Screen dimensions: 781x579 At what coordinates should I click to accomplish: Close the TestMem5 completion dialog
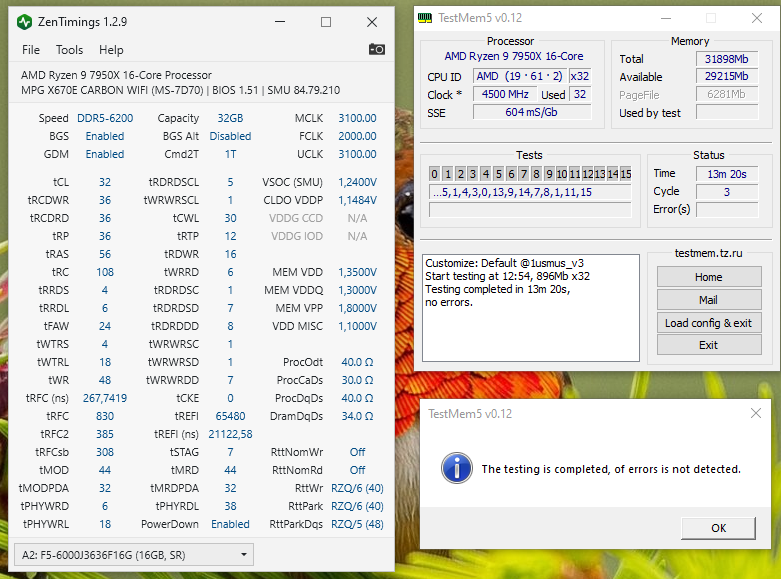pyautogui.click(x=756, y=413)
